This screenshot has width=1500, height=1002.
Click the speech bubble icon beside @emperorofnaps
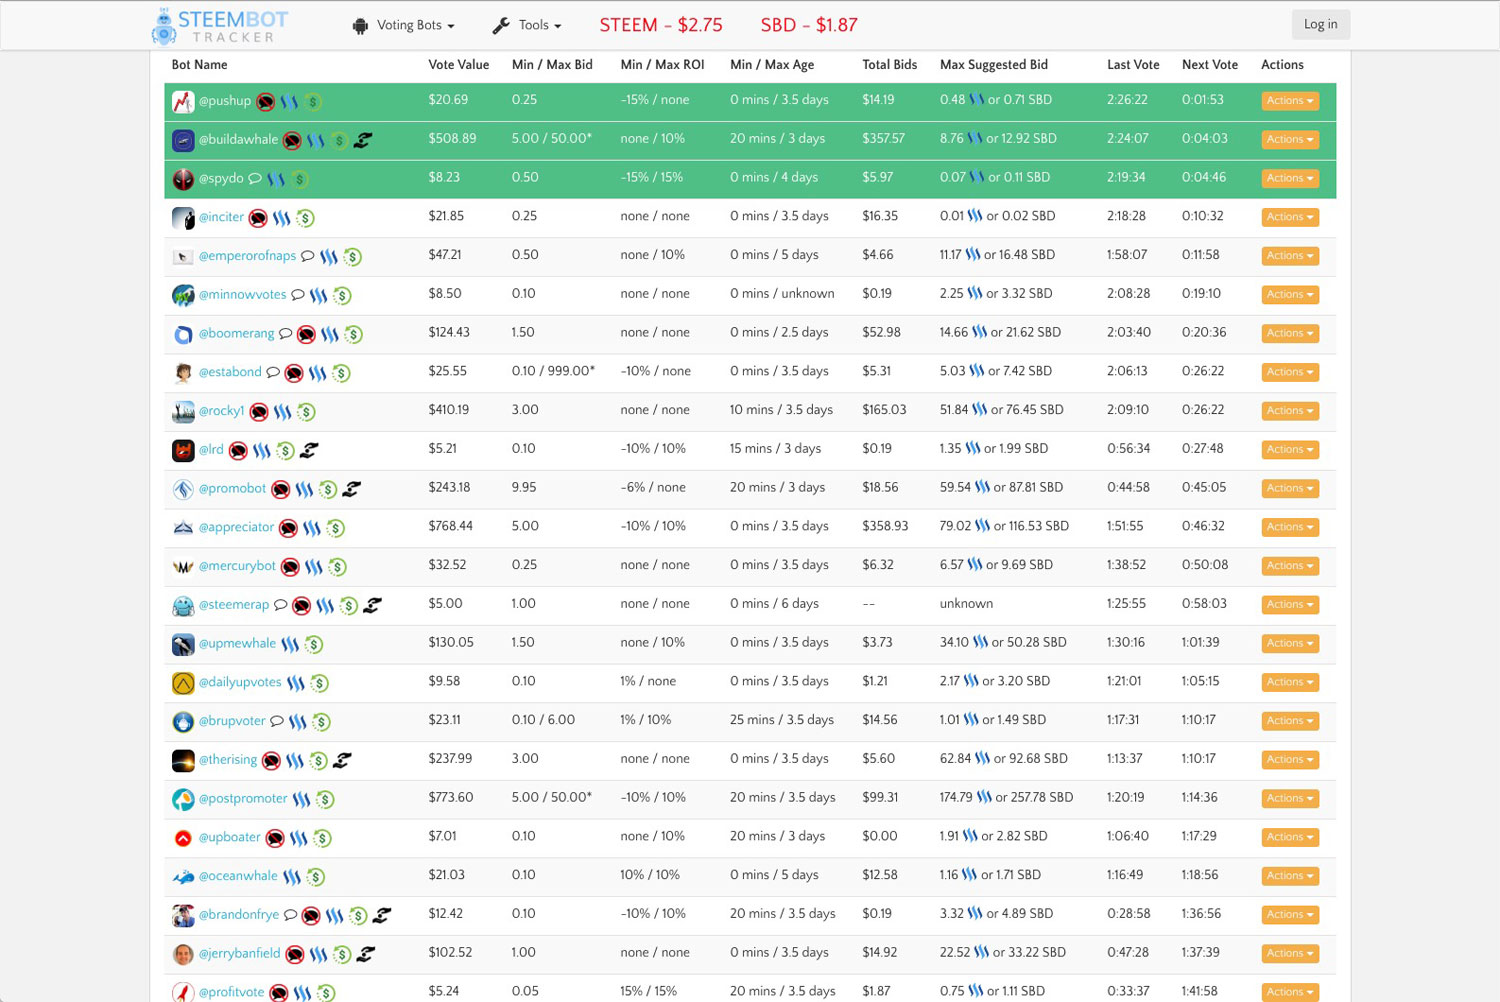click(x=307, y=256)
